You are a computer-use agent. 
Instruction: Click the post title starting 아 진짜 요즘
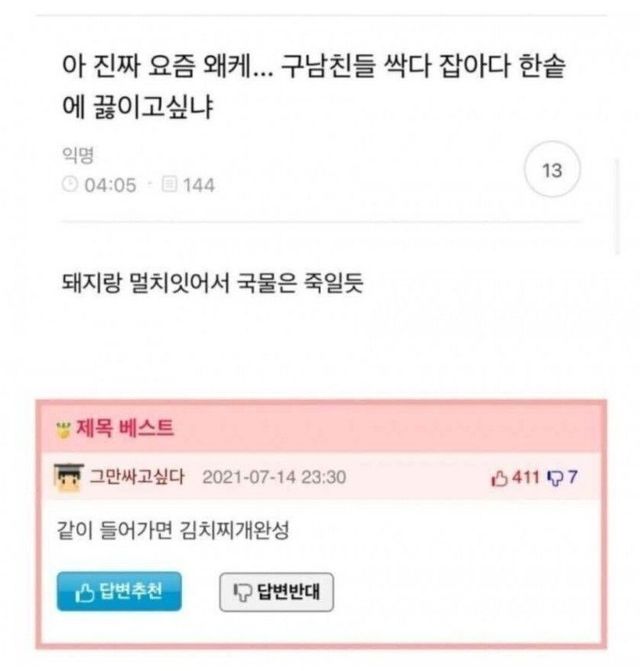314,86
